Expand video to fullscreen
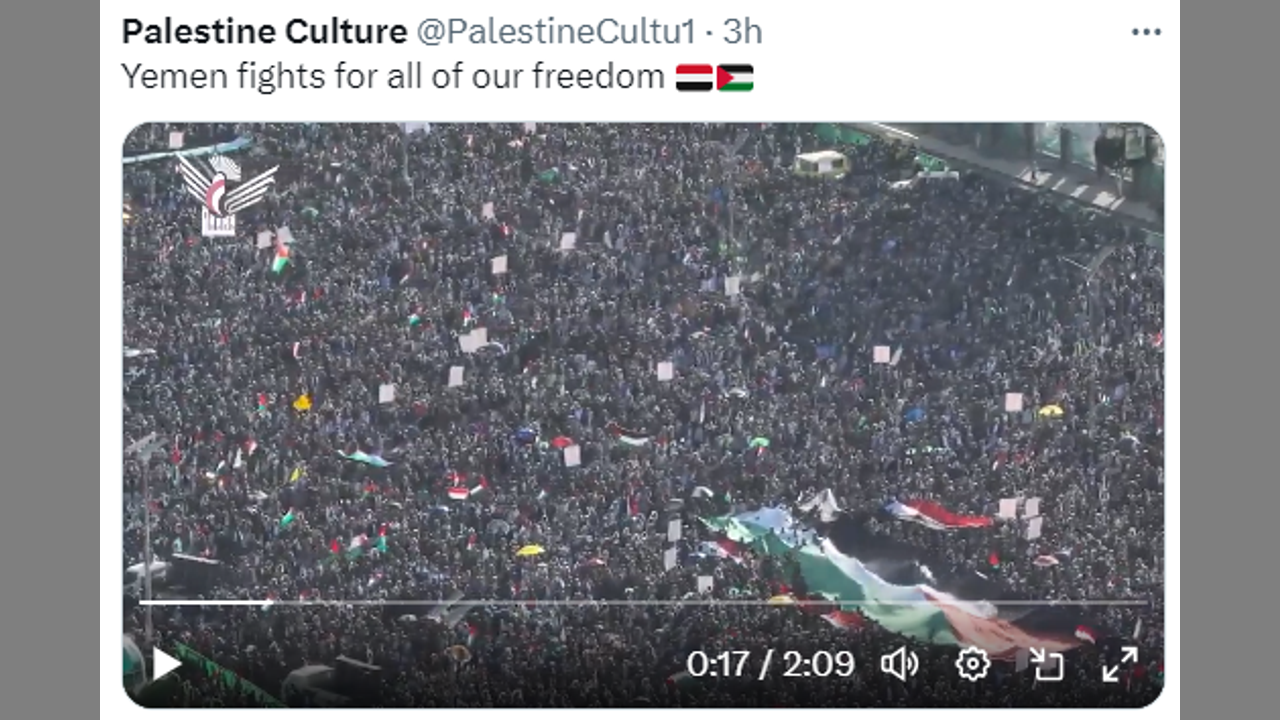This screenshot has width=1280, height=720. tap(1119, 663)
